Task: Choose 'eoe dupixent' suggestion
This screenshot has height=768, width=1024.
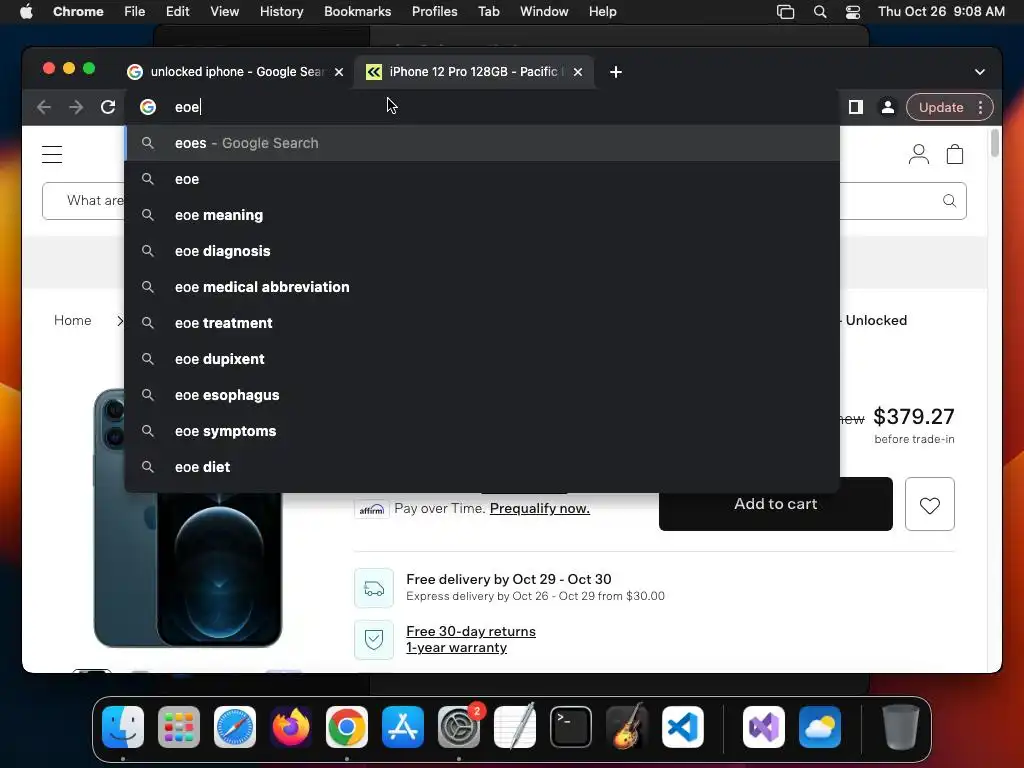Action: click(482, 359)
